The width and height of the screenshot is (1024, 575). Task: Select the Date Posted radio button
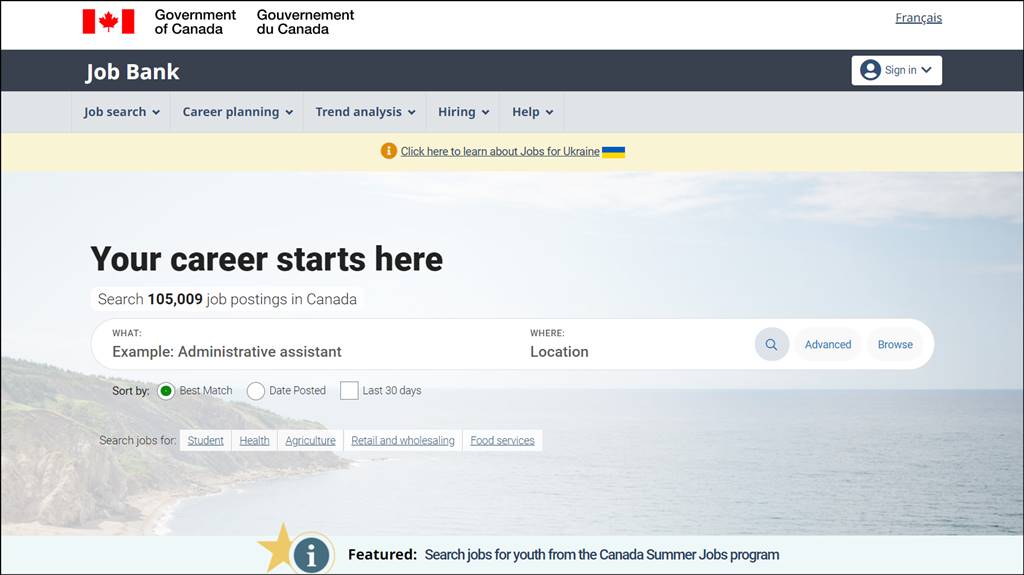(x=255, y=391)
